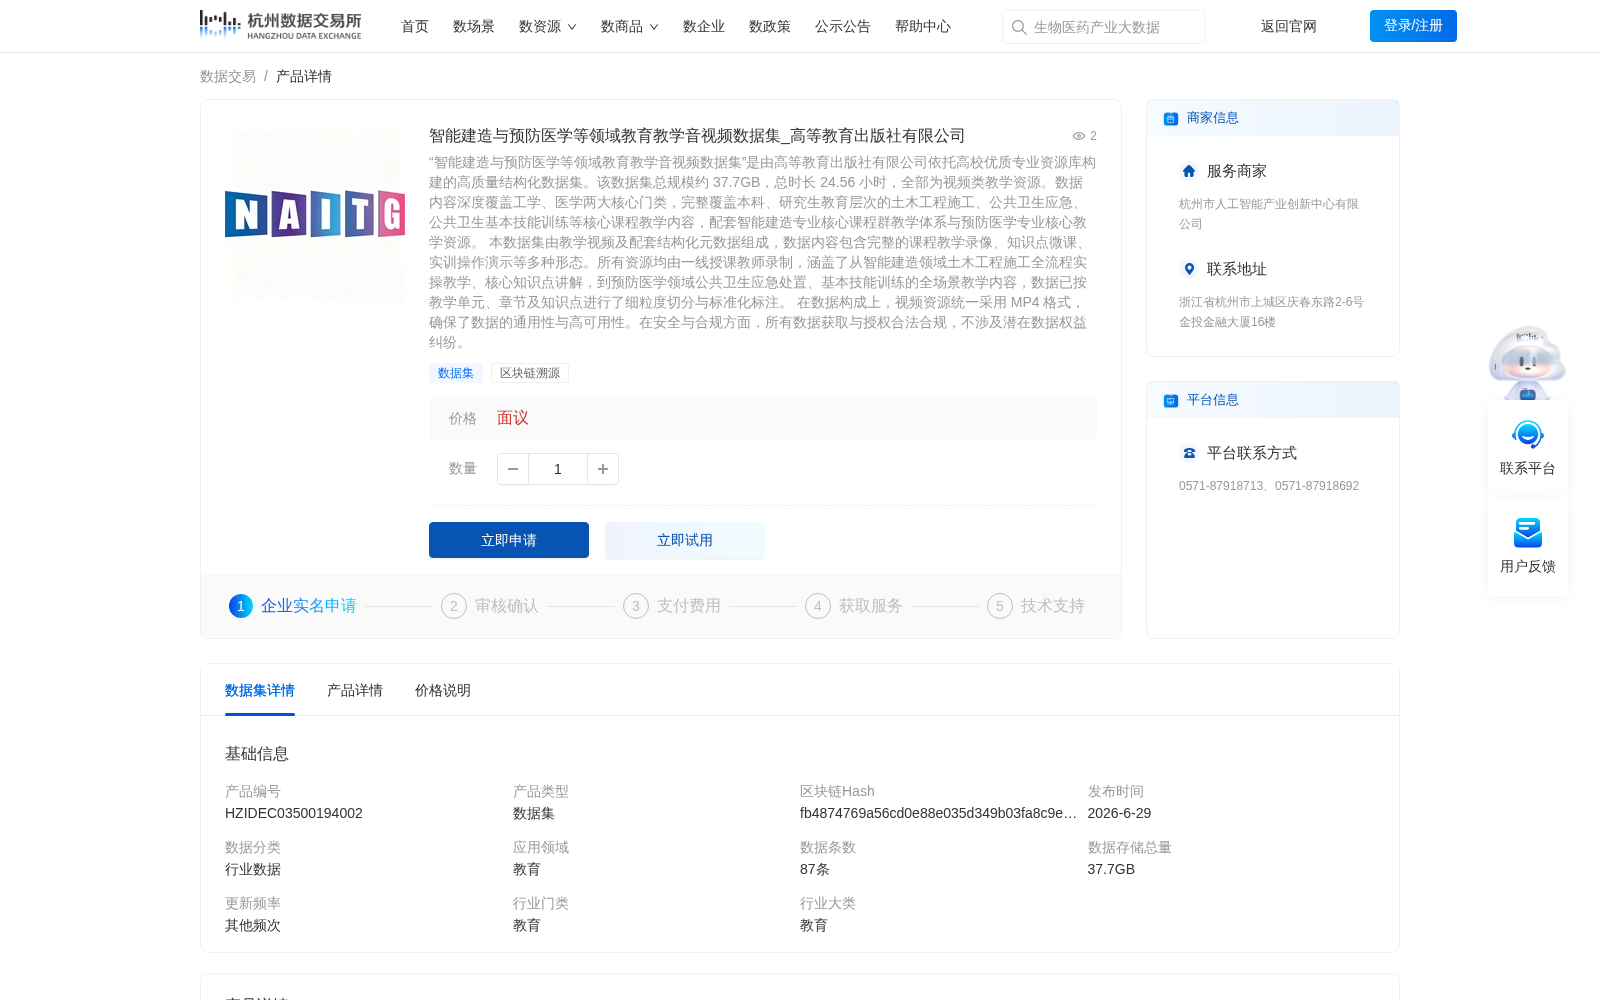Open the 数企业 nav item

click(704, 27)
